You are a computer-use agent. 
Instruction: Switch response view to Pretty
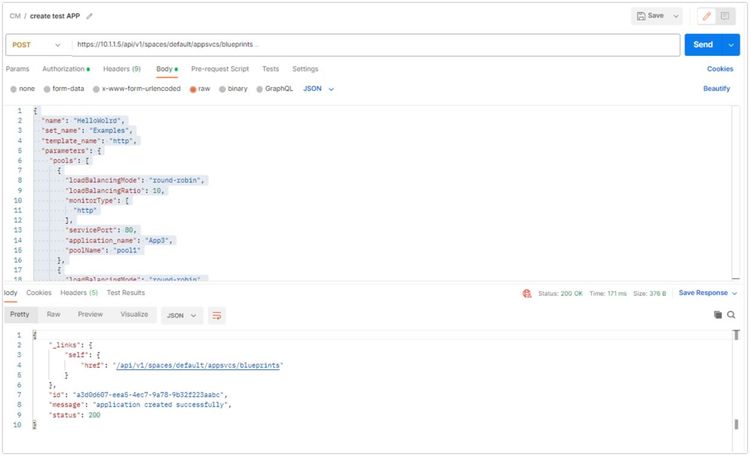tap(20, 314)
